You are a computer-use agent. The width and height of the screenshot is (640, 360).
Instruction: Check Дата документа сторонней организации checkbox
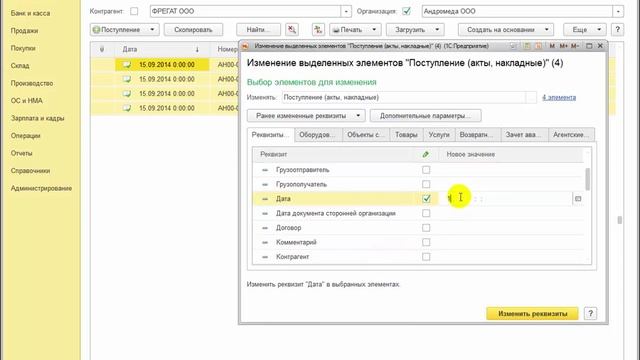pos(426,213)
